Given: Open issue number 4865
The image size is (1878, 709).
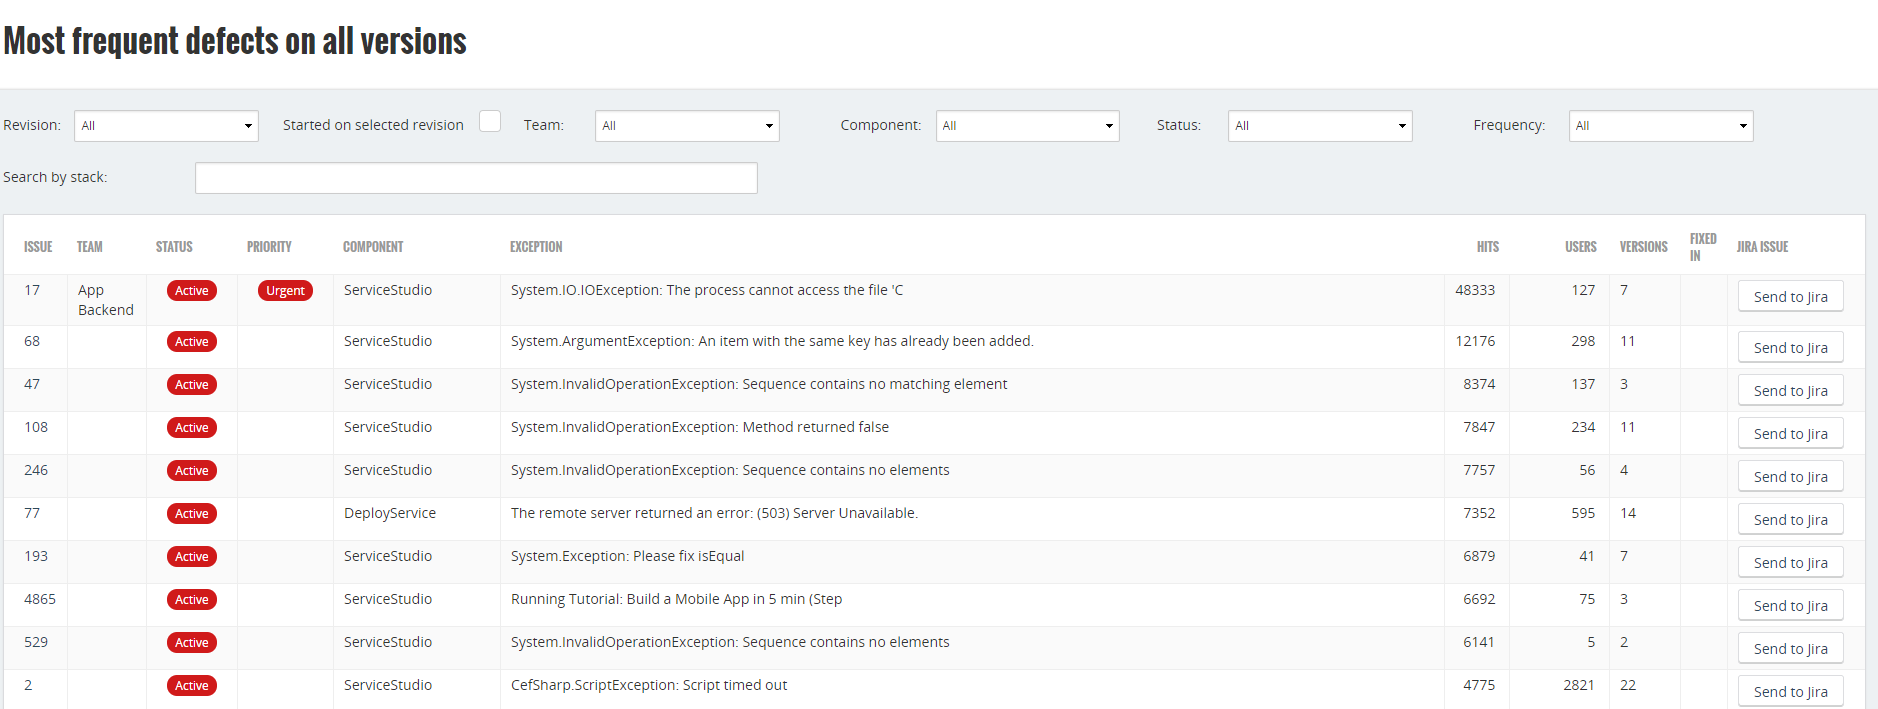Looking at the screenshot, I should click(x=40, y=599).
